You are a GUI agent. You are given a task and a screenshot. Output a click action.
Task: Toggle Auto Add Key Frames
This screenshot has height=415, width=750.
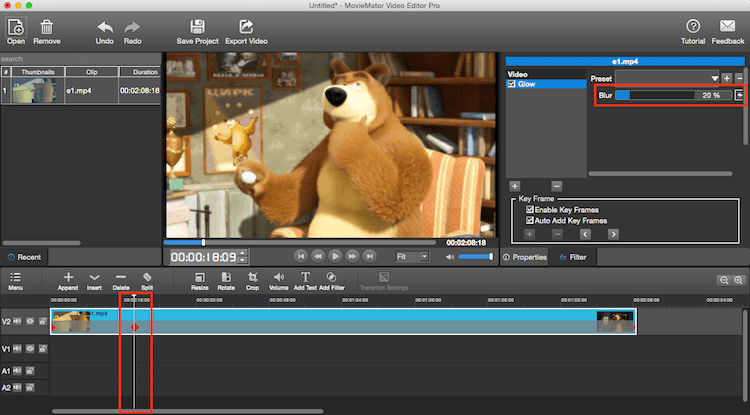[x=529, y=220]
